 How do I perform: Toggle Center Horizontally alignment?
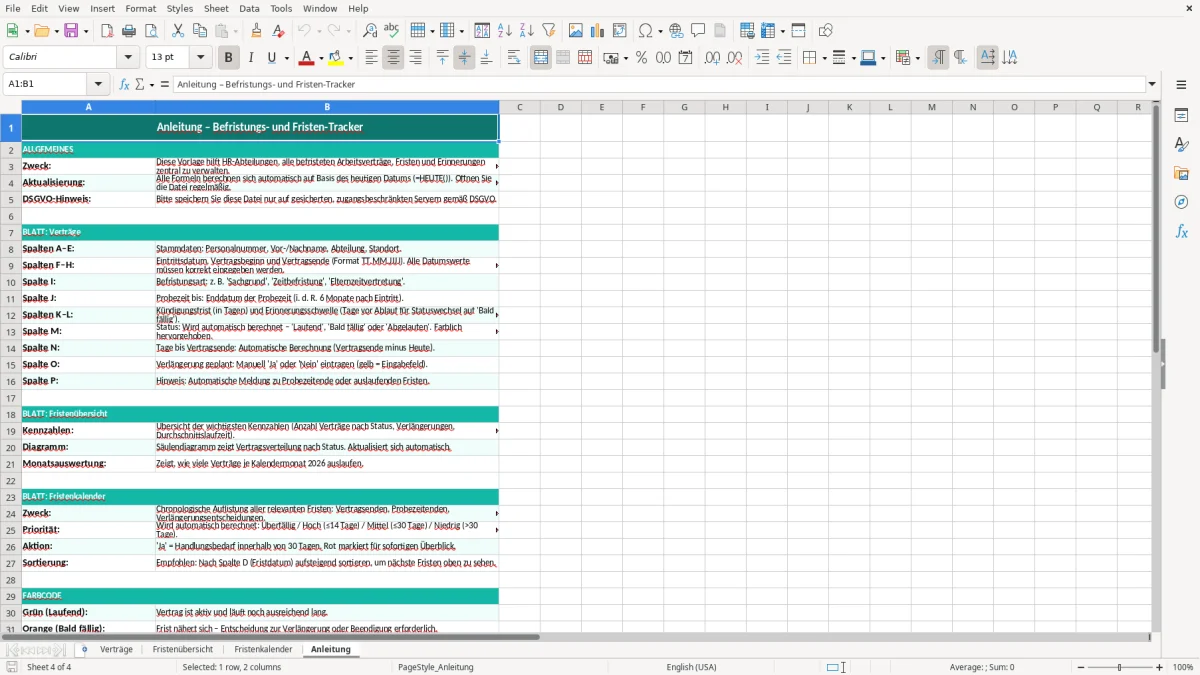393,58
